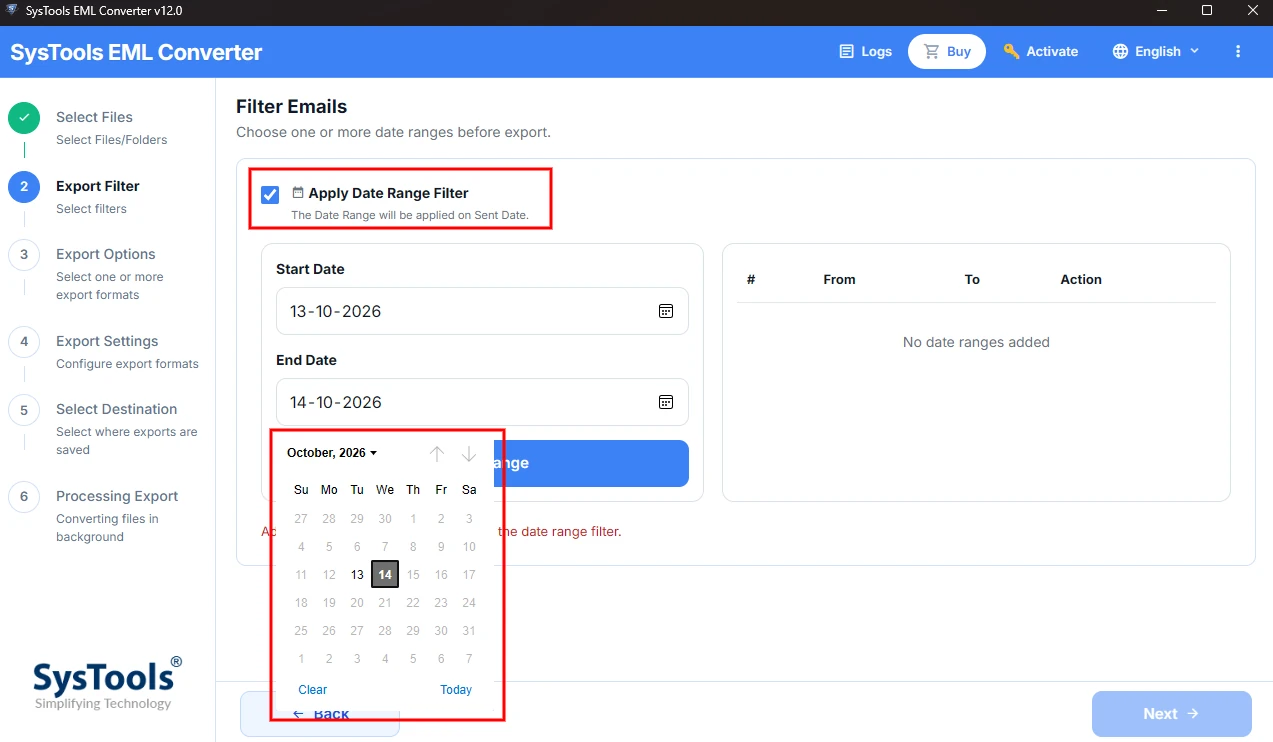Select day 31 in the calendar
This screenshot has height=742, width=1273.
(x=469, y=631)
